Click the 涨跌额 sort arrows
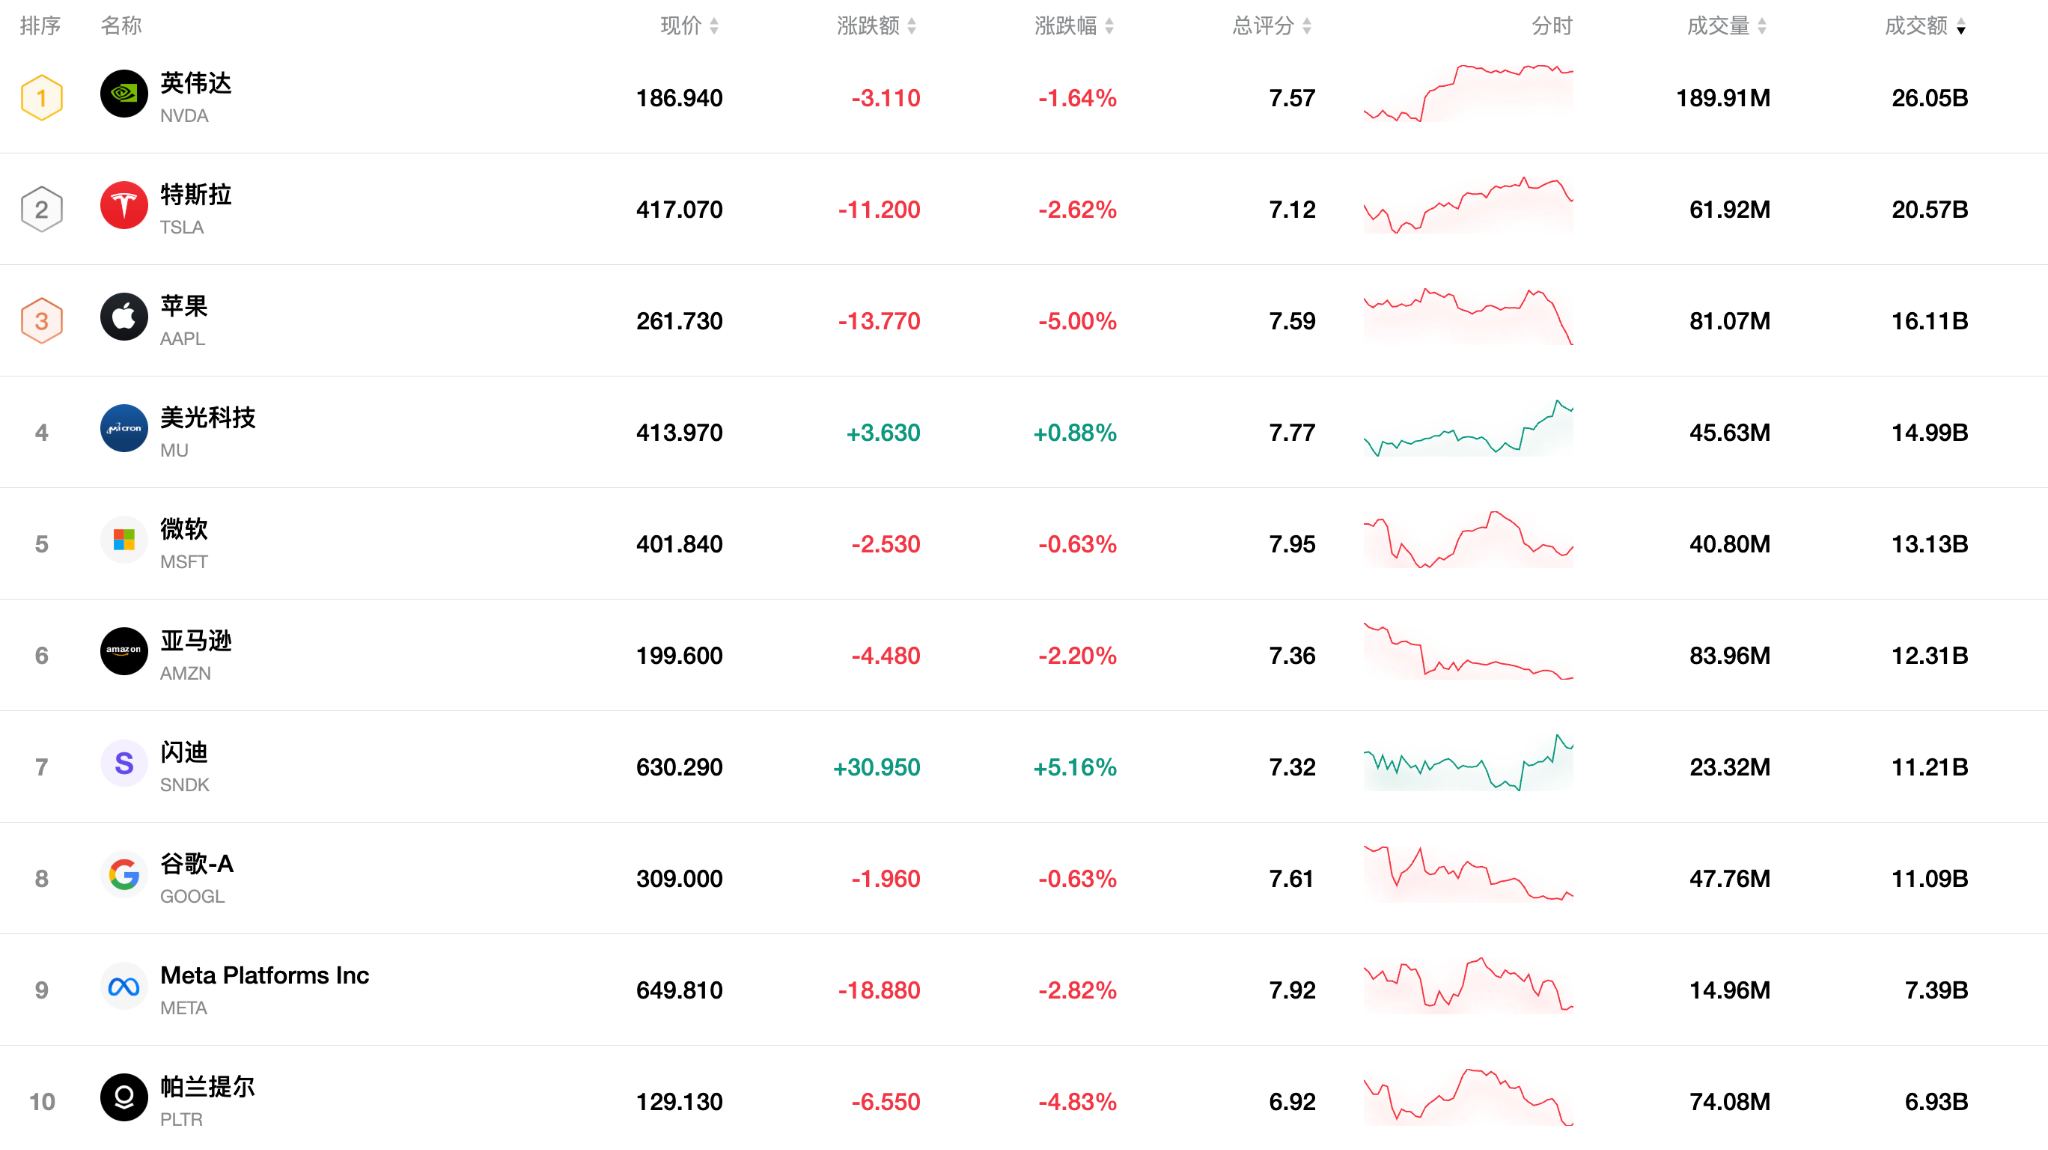The height and width of the screenshot is (1150, 2048). tap(911, 26)
